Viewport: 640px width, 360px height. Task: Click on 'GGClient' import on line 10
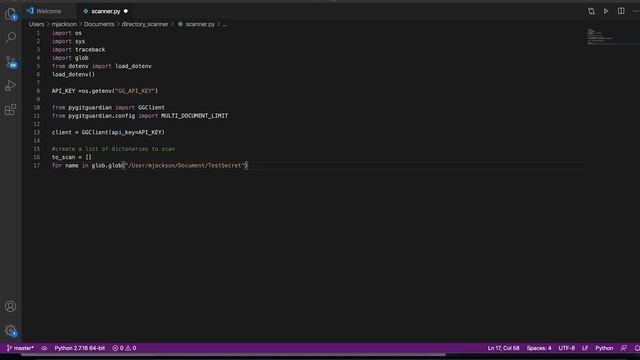[151, 108]
